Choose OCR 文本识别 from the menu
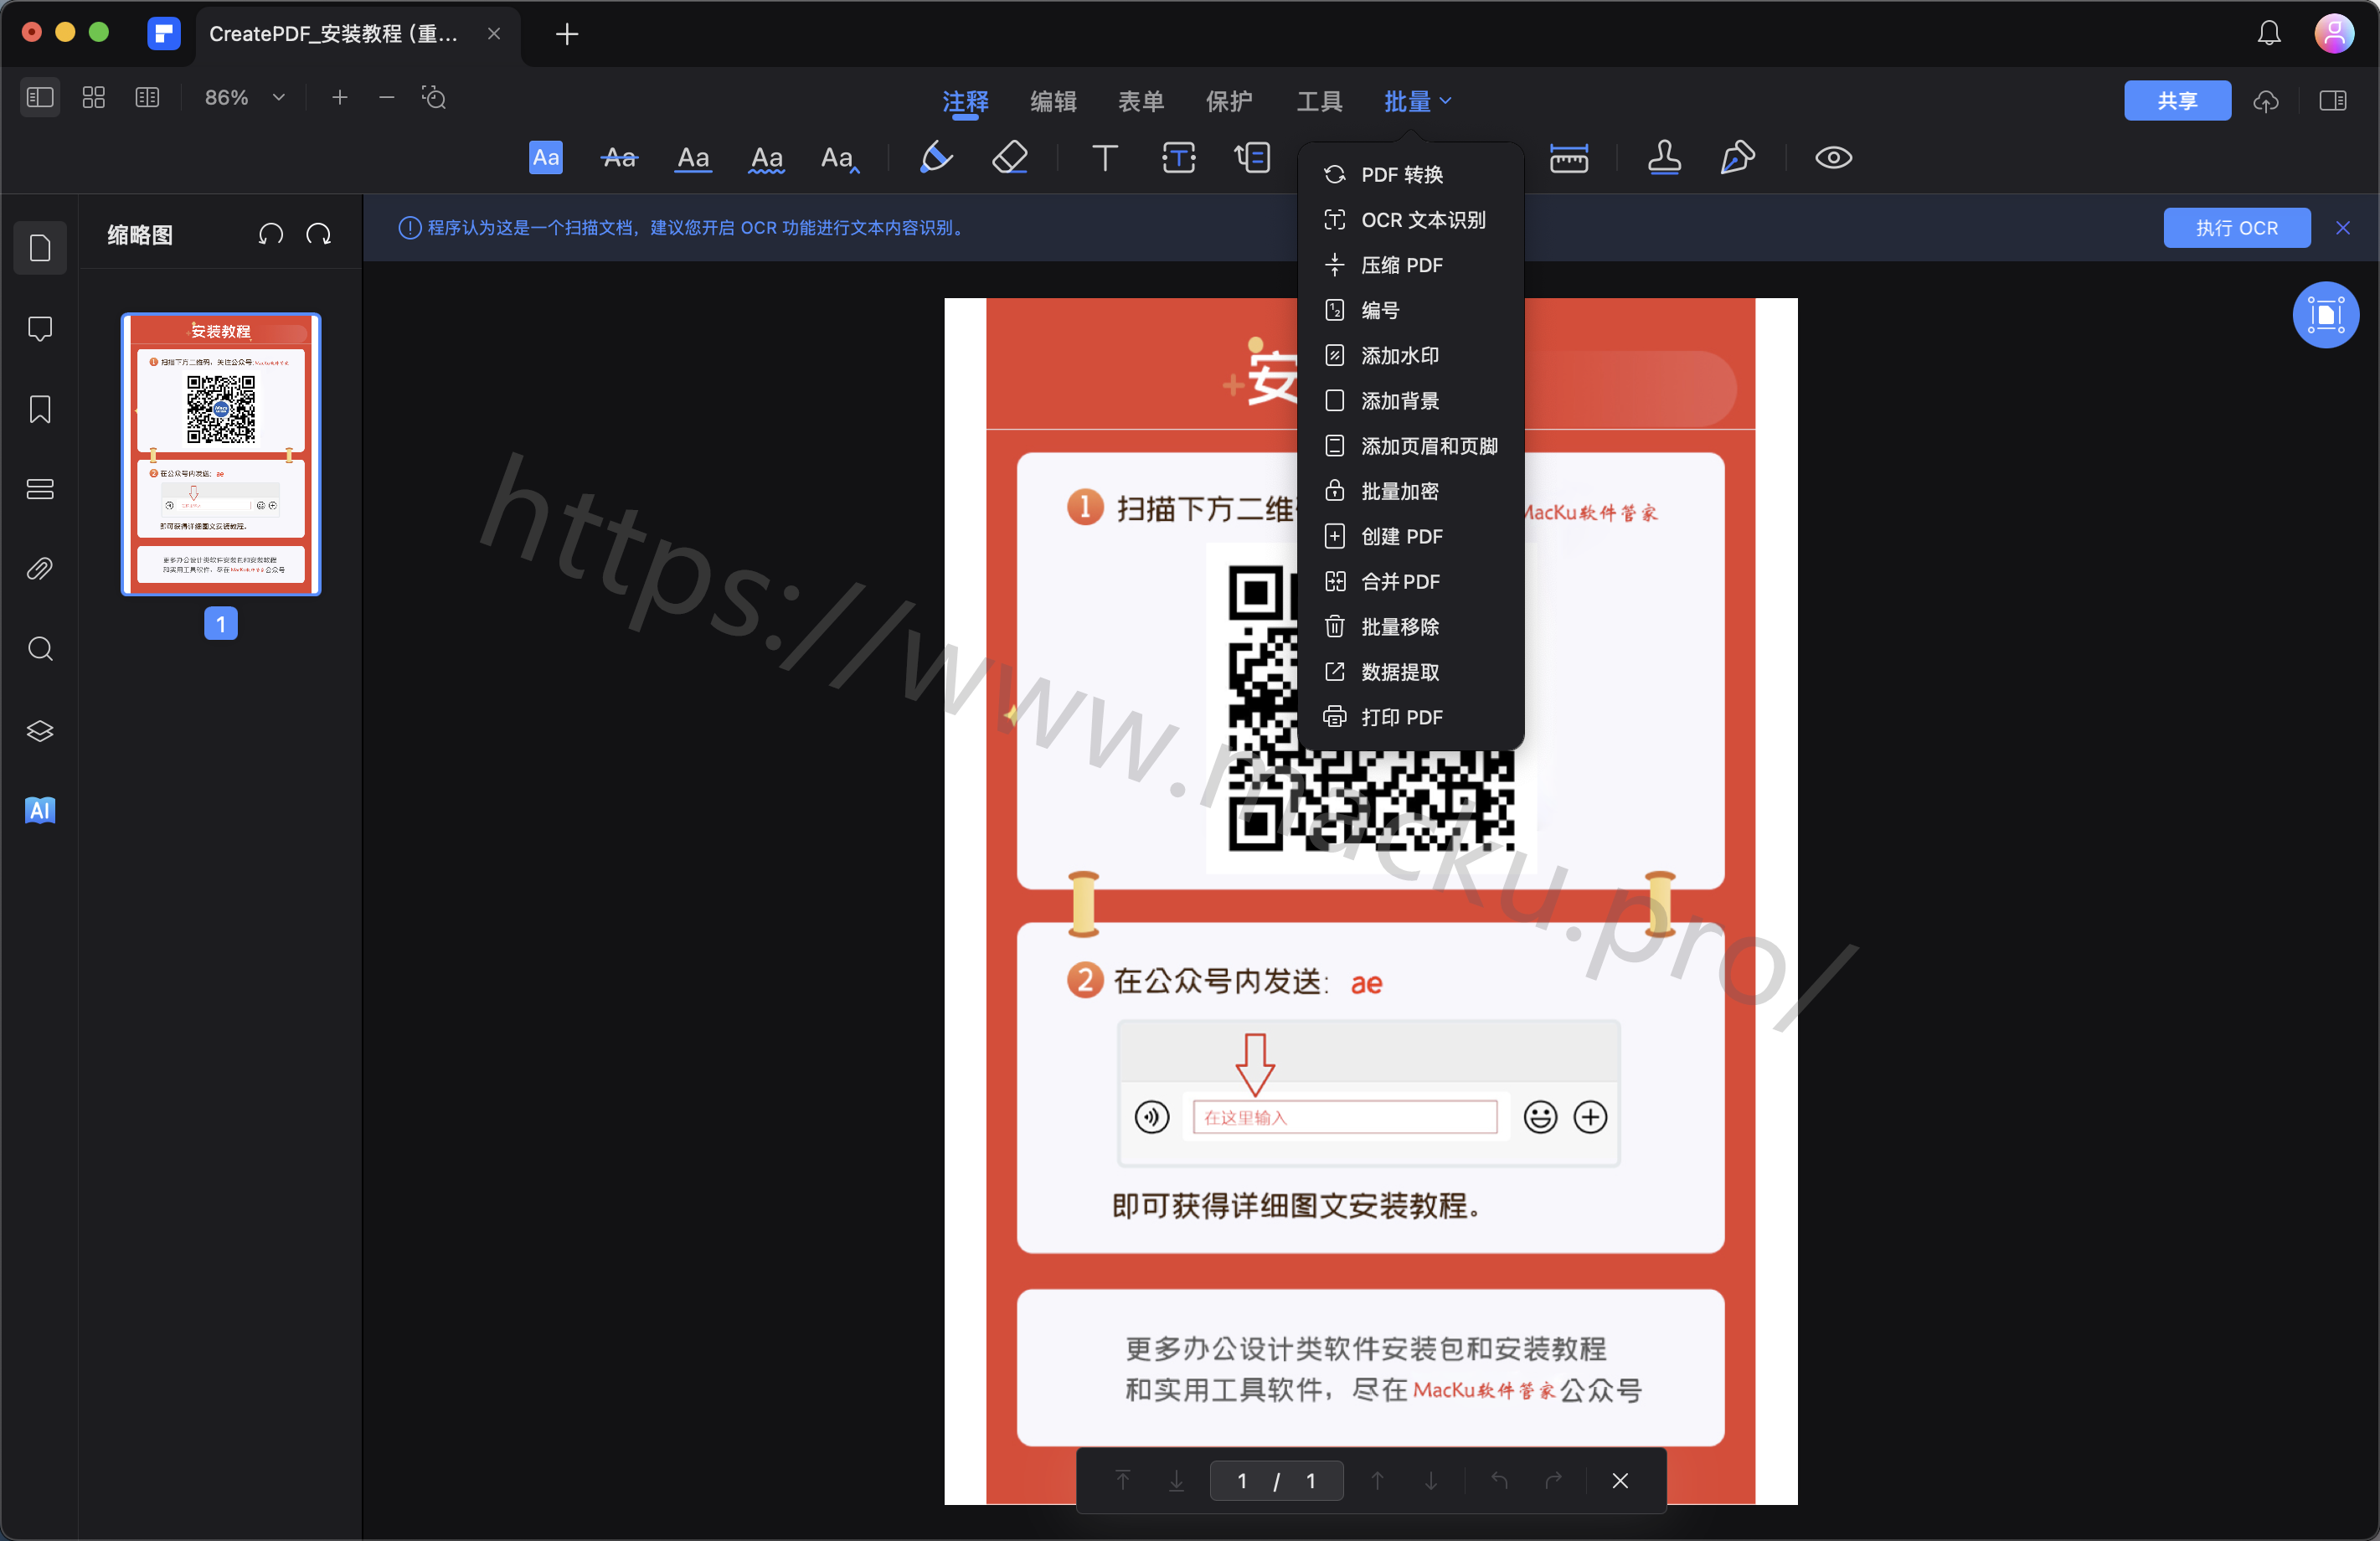 point(1410,220)
